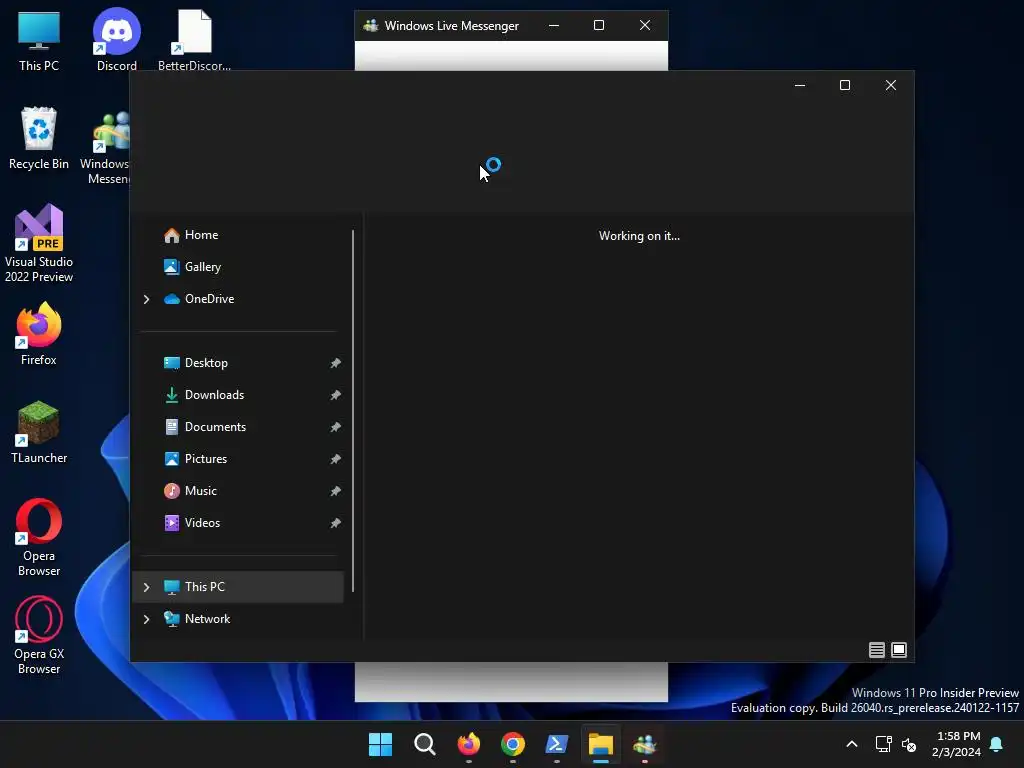The image size is (1024, 768).
Task: Select Opera Browser desktop shortcut
Action: 39,537
